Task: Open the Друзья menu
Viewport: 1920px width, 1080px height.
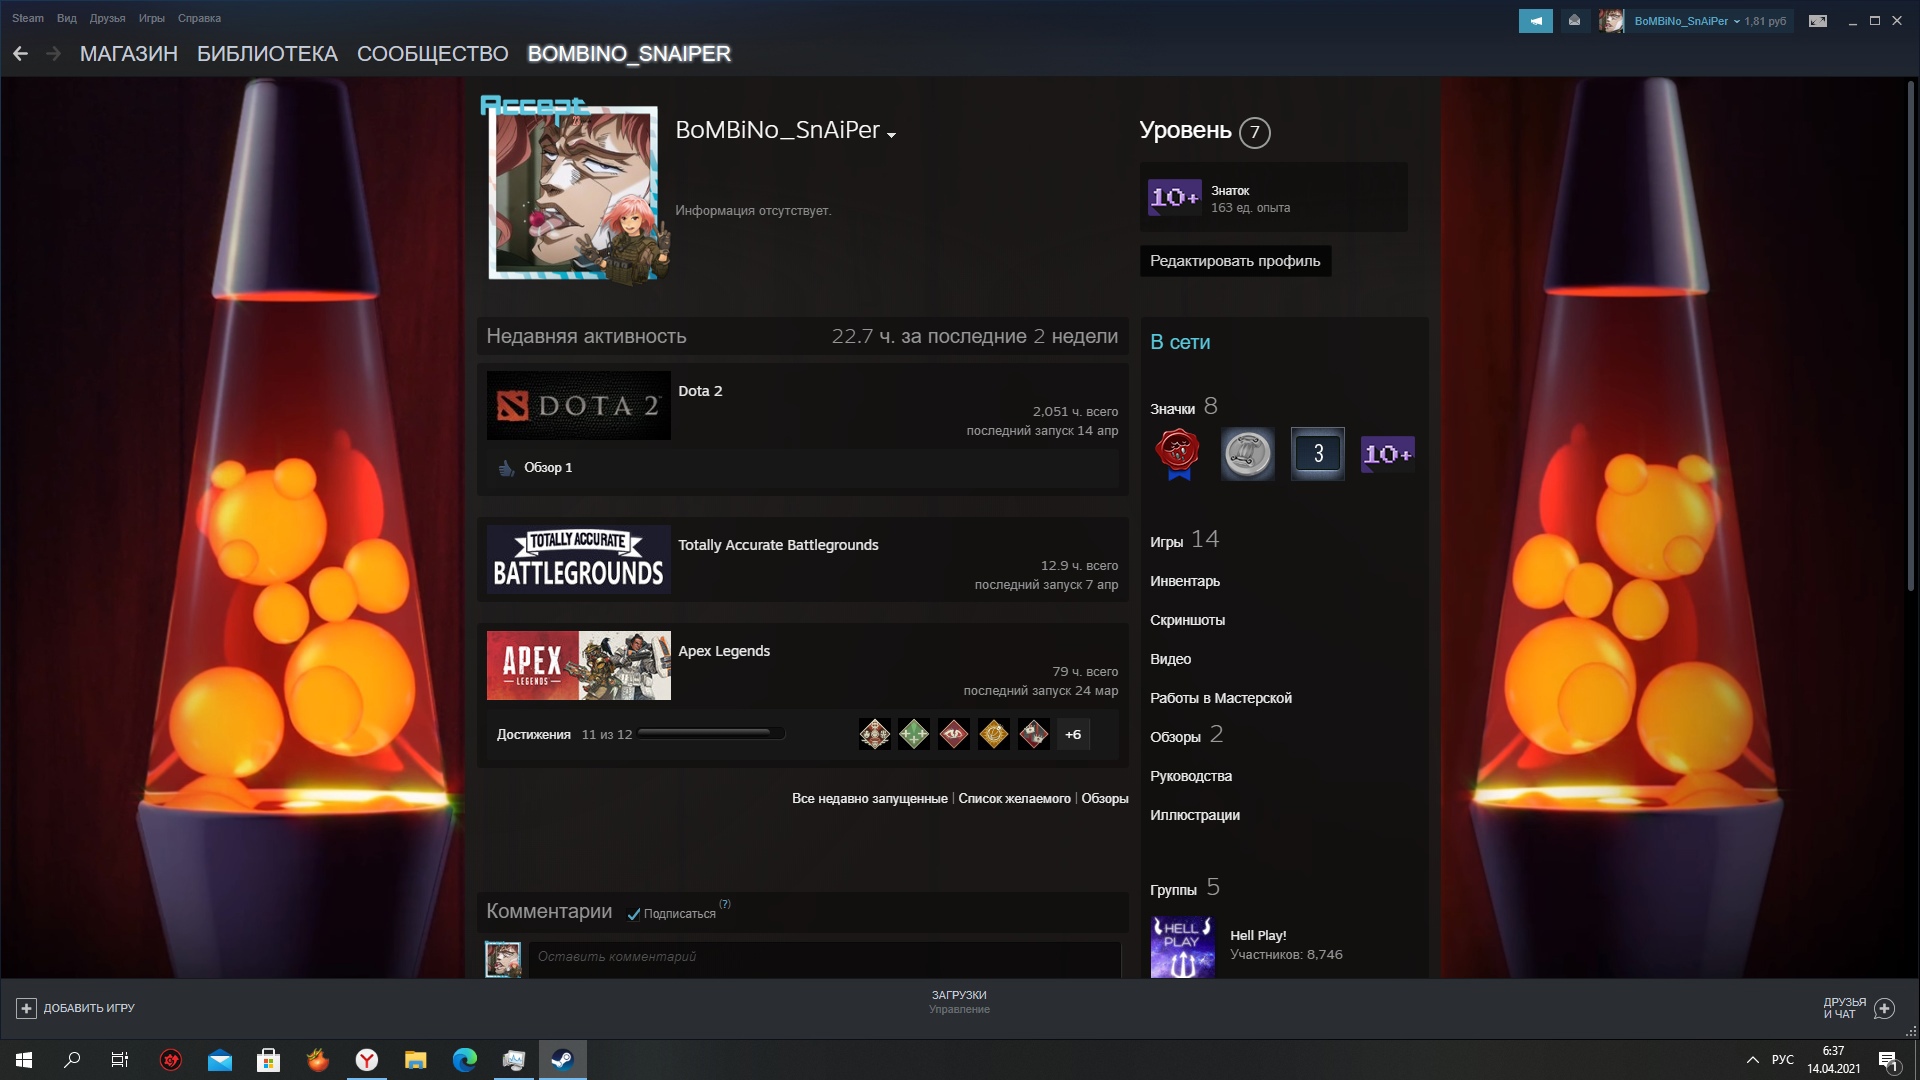Action: [107, 18]
